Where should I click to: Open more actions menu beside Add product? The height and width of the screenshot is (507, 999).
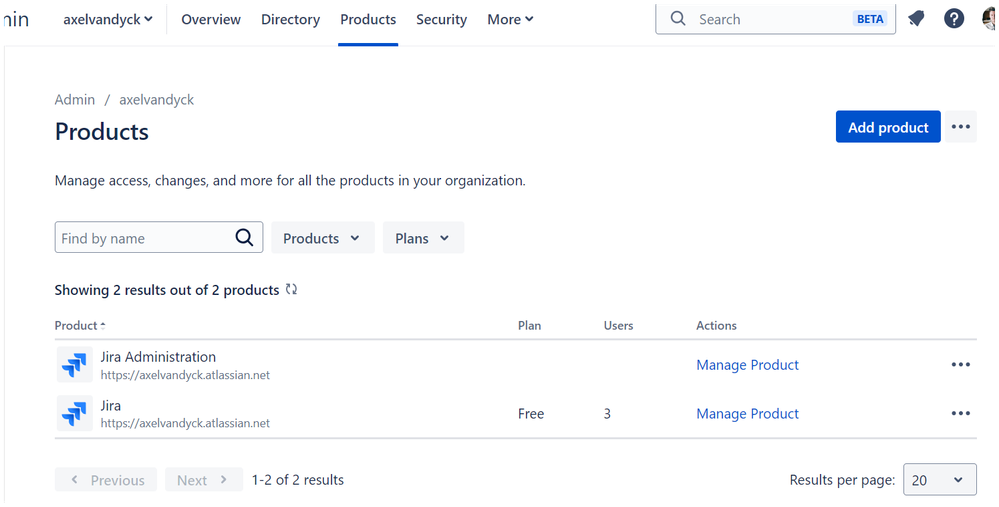click(961, 127)
